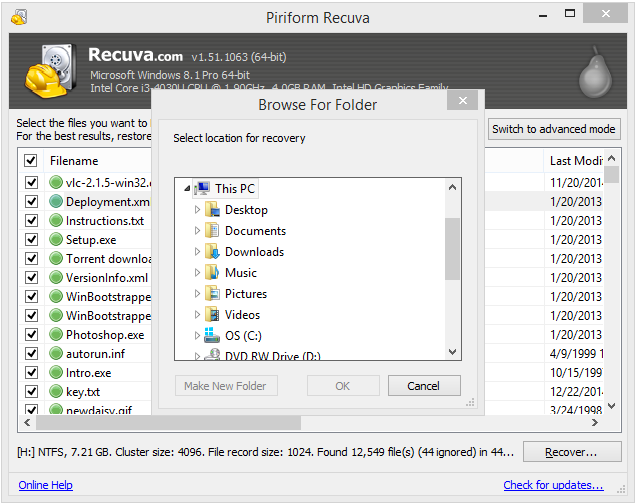Uncheck the Setup.exe checkbox

tap(31, 239)
